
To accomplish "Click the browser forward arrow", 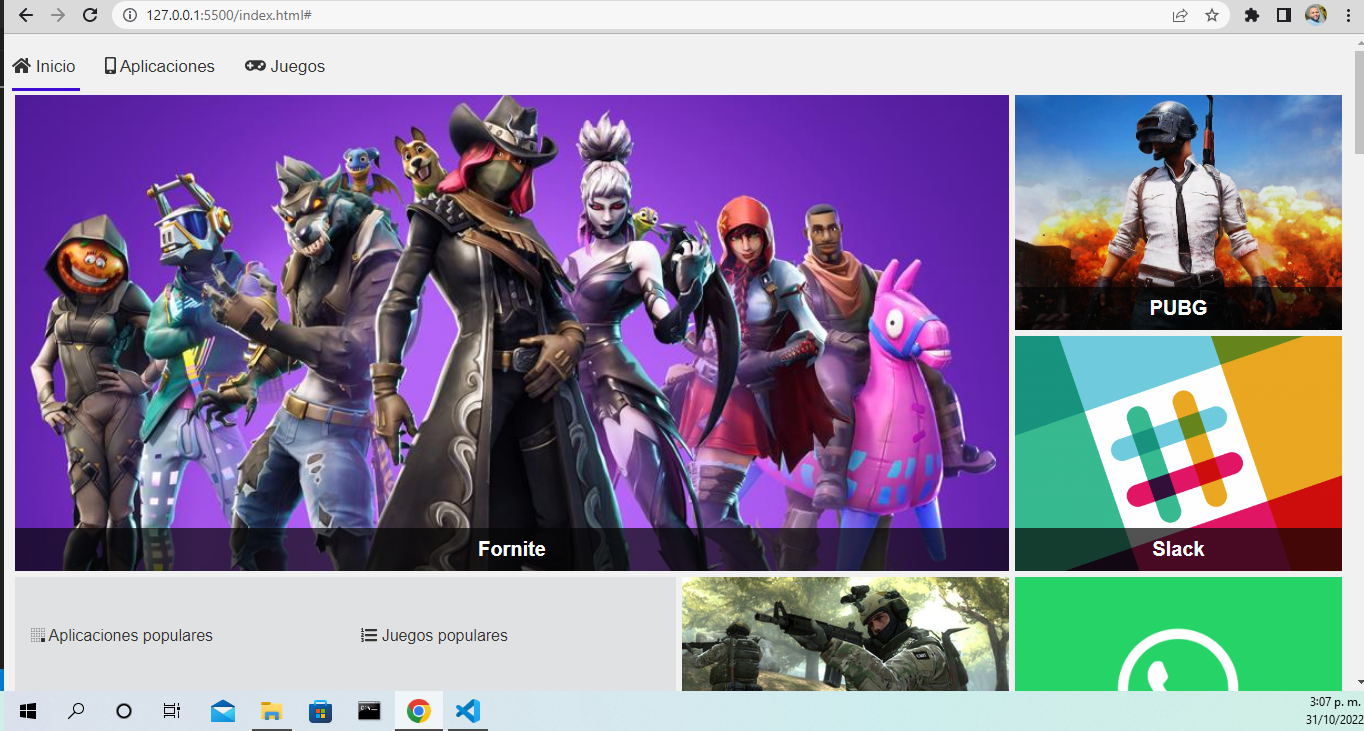I will point(58,15).
